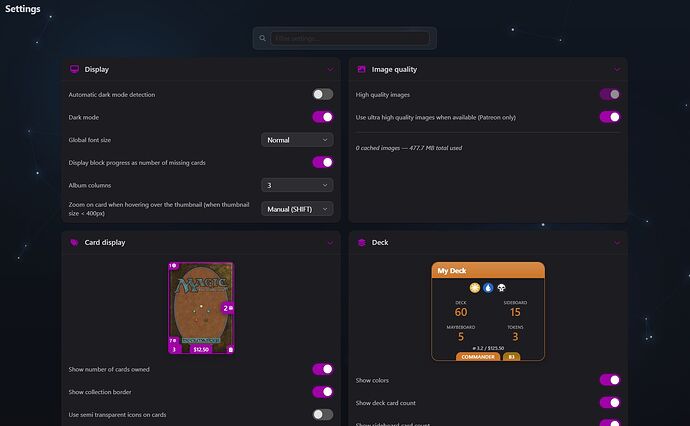Click the trash icon on card preview
Viewport: 690px width, 426px height.
point(231,349)
